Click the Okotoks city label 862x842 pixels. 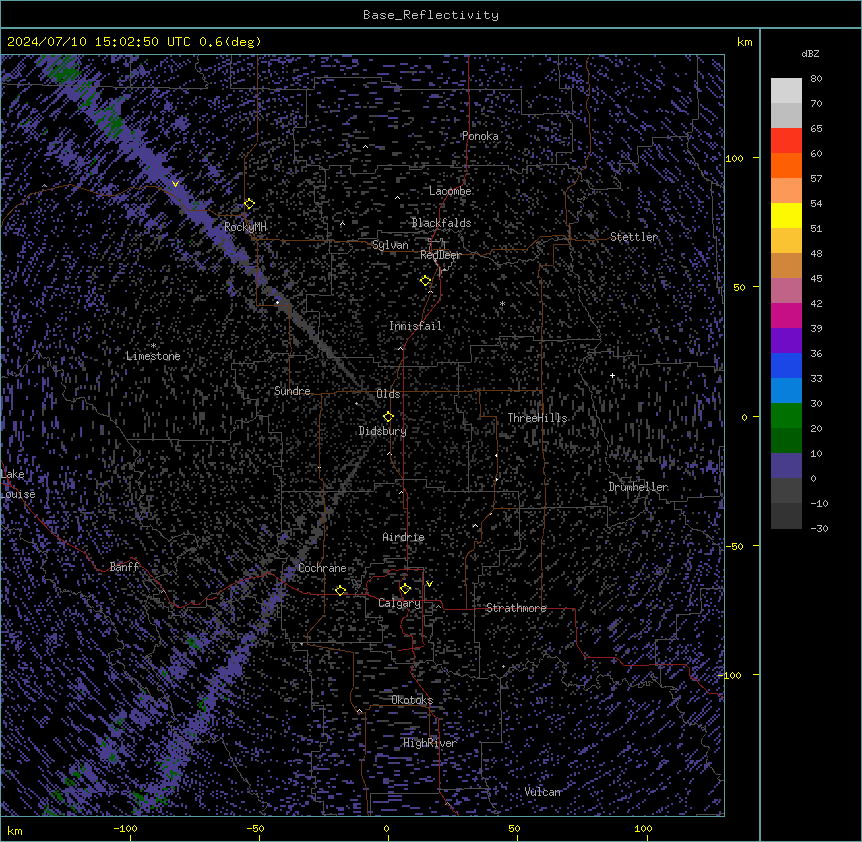[x=412, y=700]
